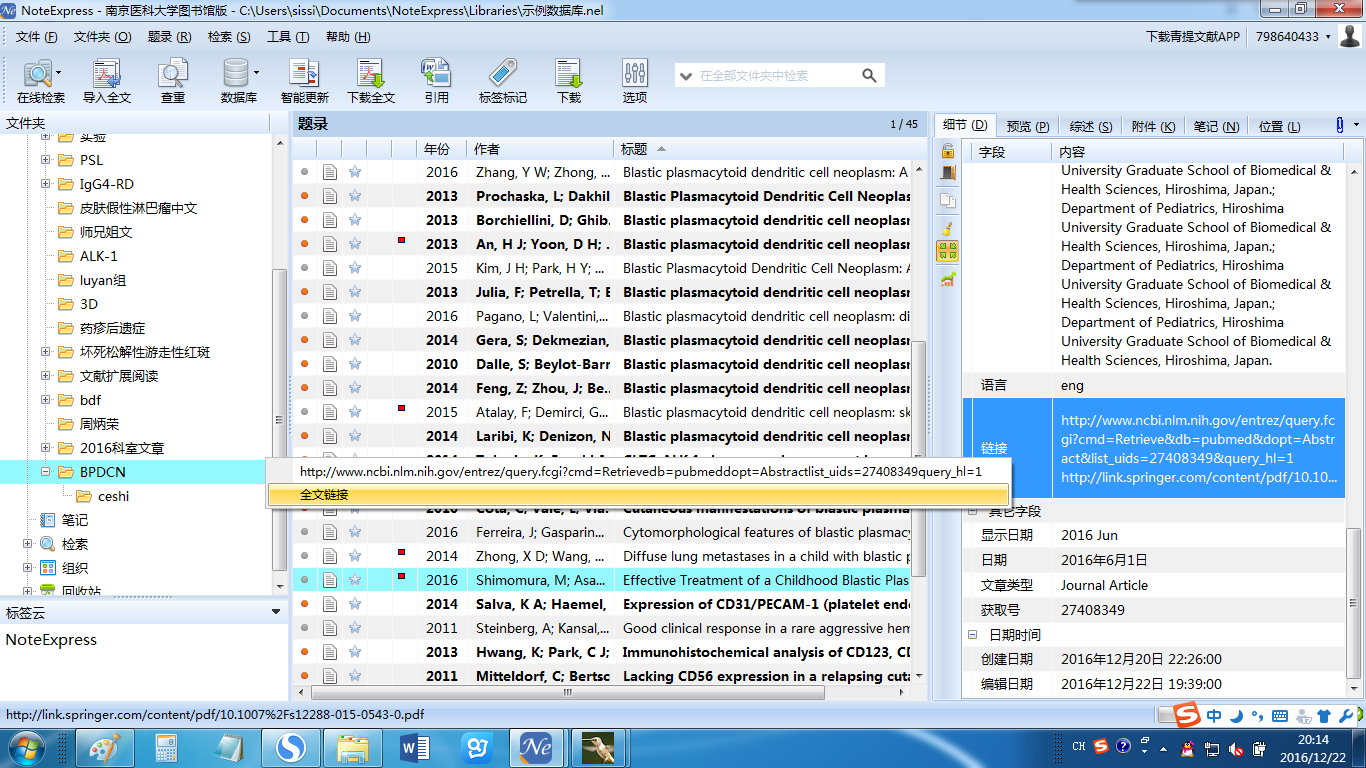Screen dimensions: 1366x768
Task: Click the blue paperclip attachment icon
Action: 1340,125
